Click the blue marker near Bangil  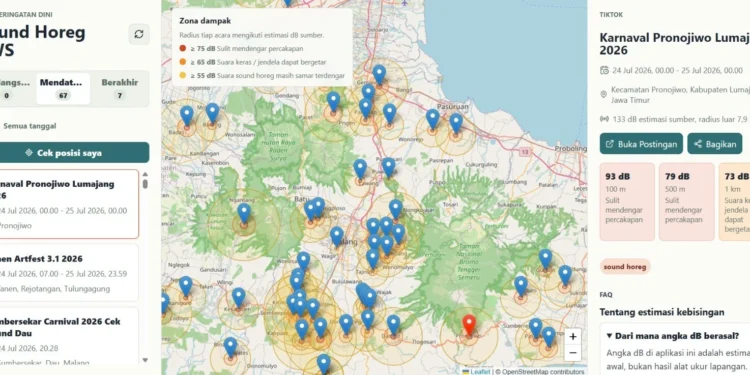tap(379, 75)
